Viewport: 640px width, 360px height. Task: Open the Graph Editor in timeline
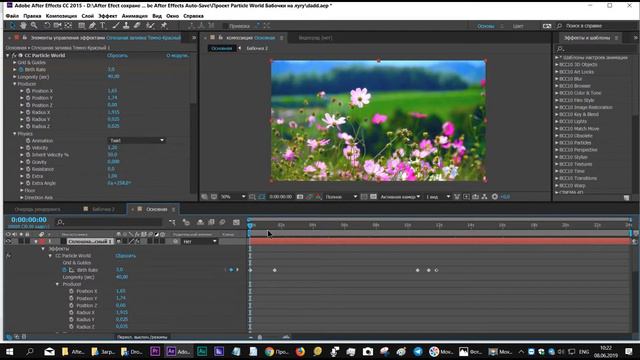236,222
